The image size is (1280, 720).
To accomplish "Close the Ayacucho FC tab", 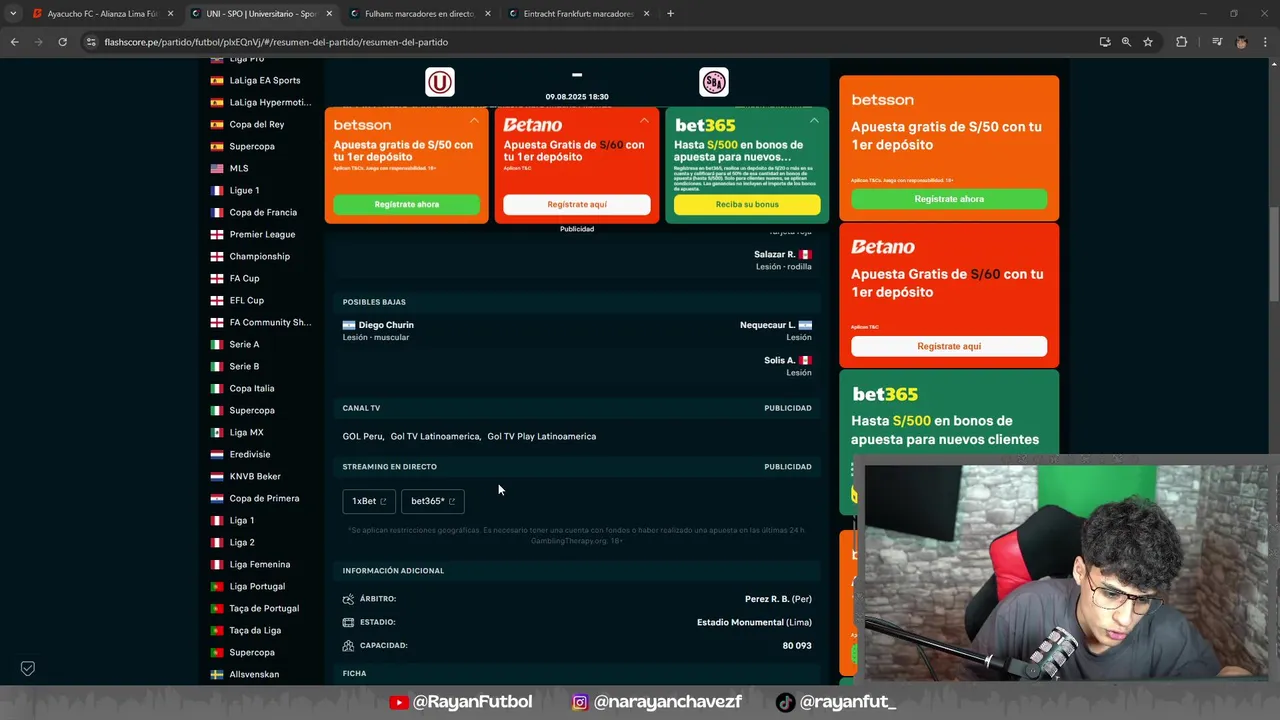I will coord(170,14).
